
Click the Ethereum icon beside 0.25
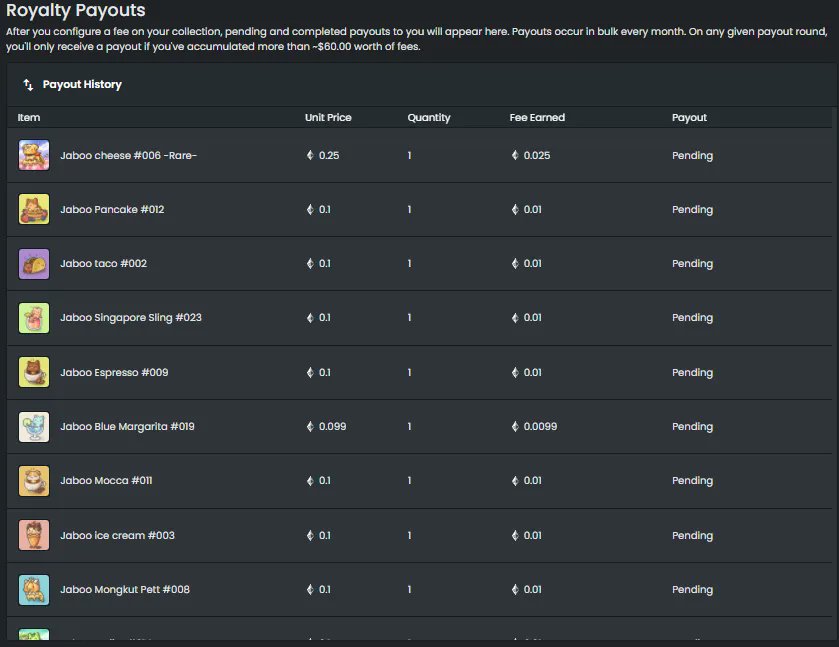coord(310,155)
